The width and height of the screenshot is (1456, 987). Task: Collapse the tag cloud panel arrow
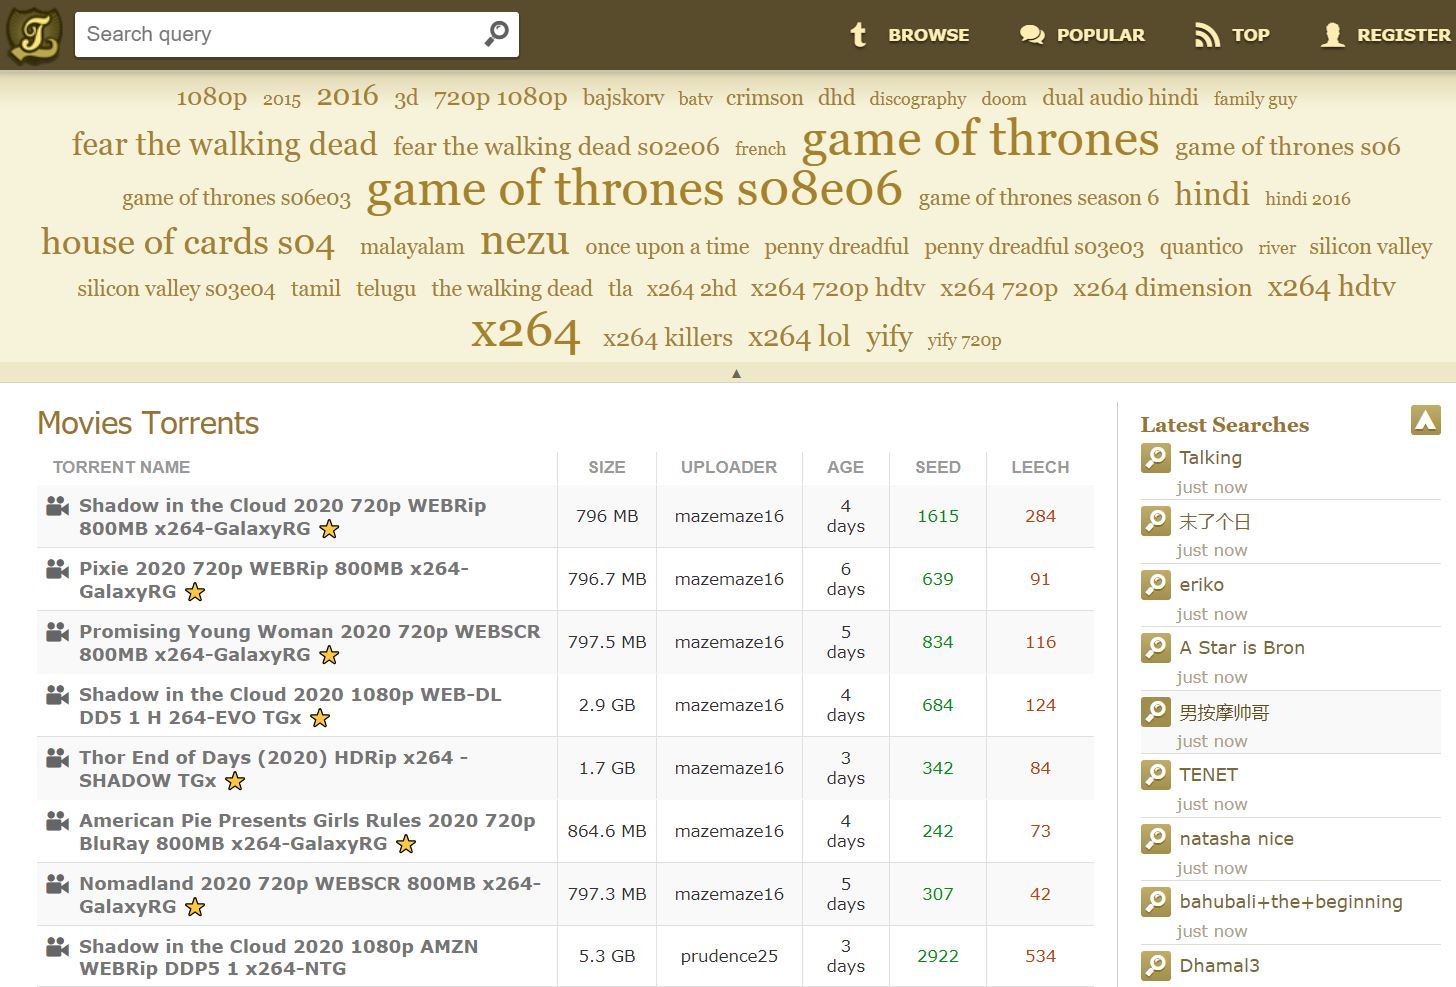737,373
